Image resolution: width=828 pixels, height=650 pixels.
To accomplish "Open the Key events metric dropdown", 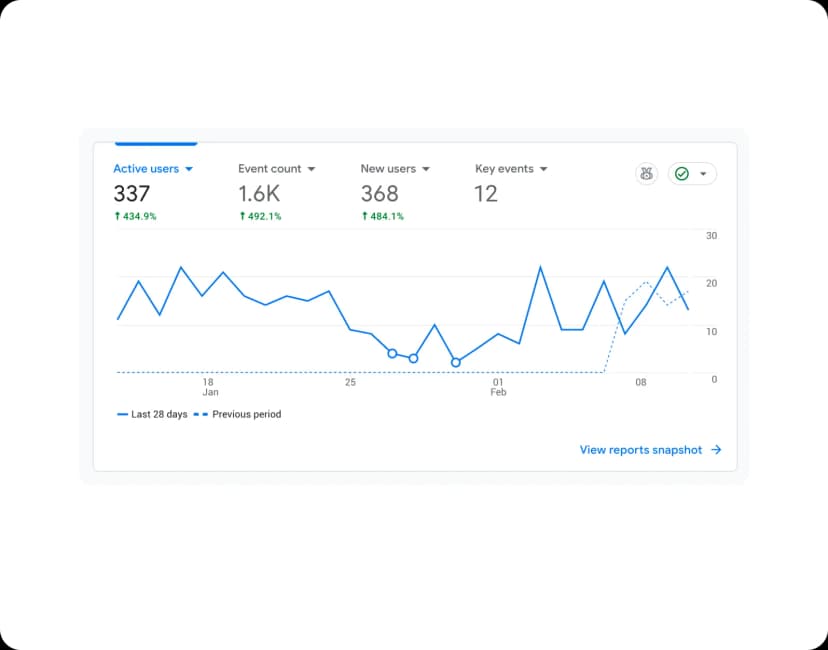I will [544, 170].
